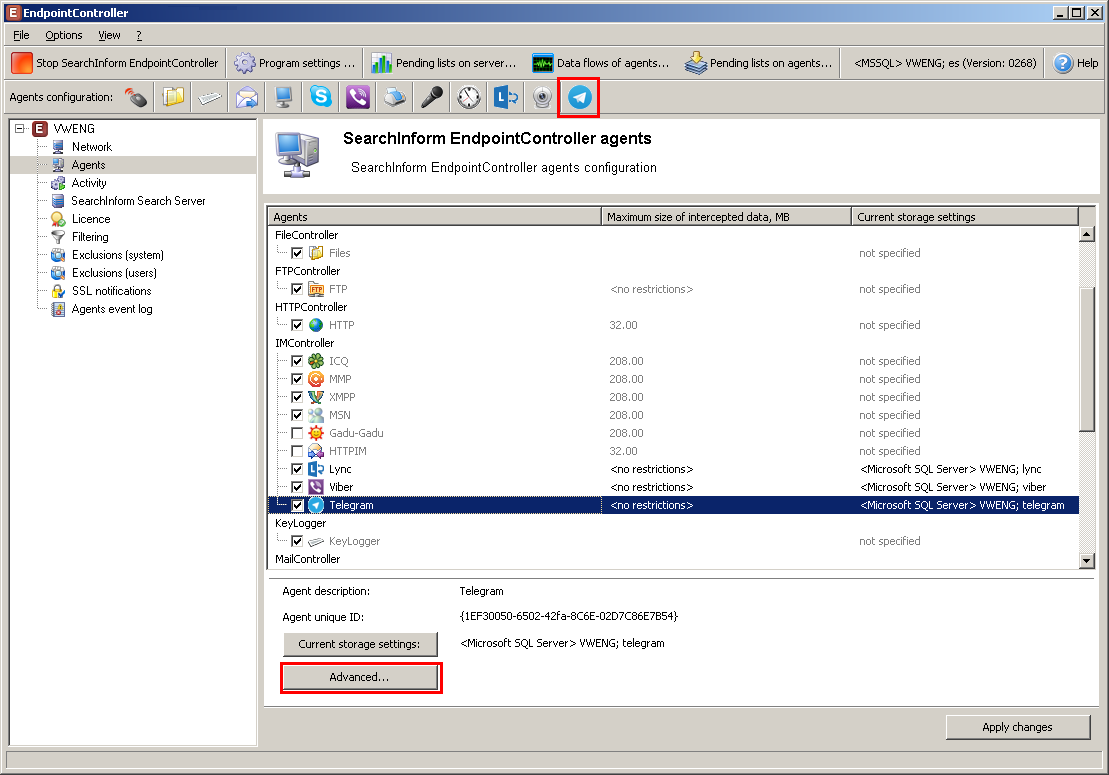Enable the Gadu-Gadu agent checkbox
The image size is (1109, 775).
tap(297, 433)
